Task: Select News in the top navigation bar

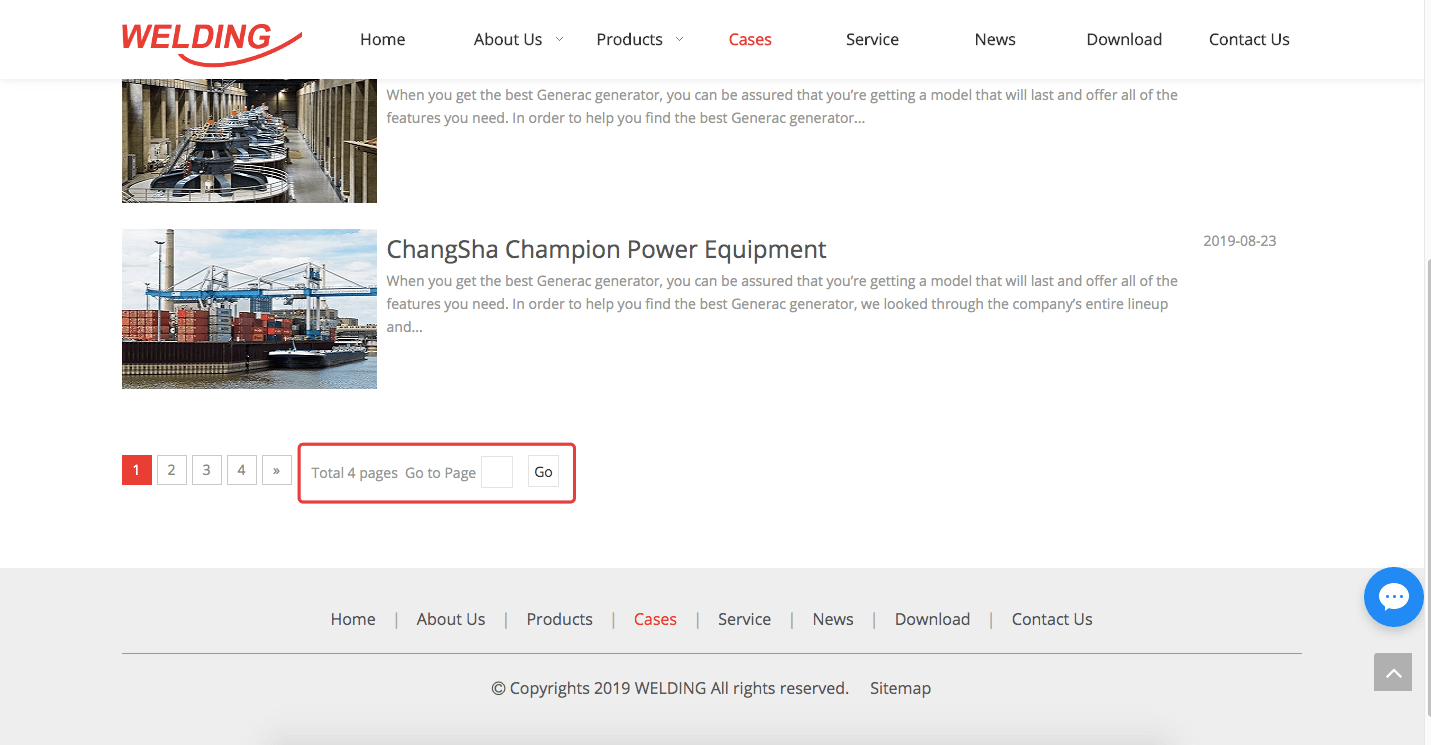Action: click(995, 40)
